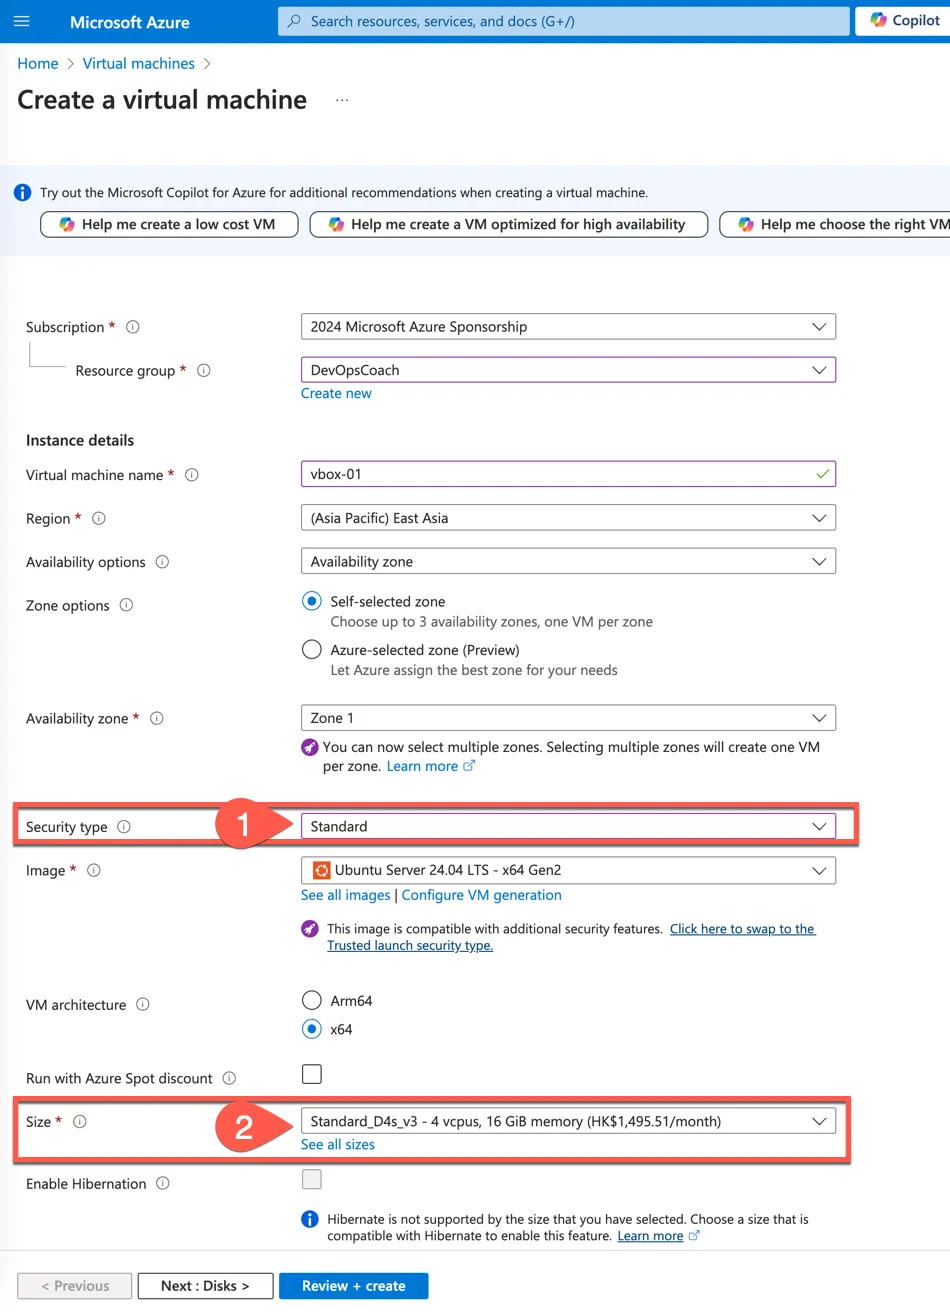The height and width of the screenshot is (1312, 950).
Task: Navigate to Home breadcrumb
Action: coord(38,63)
